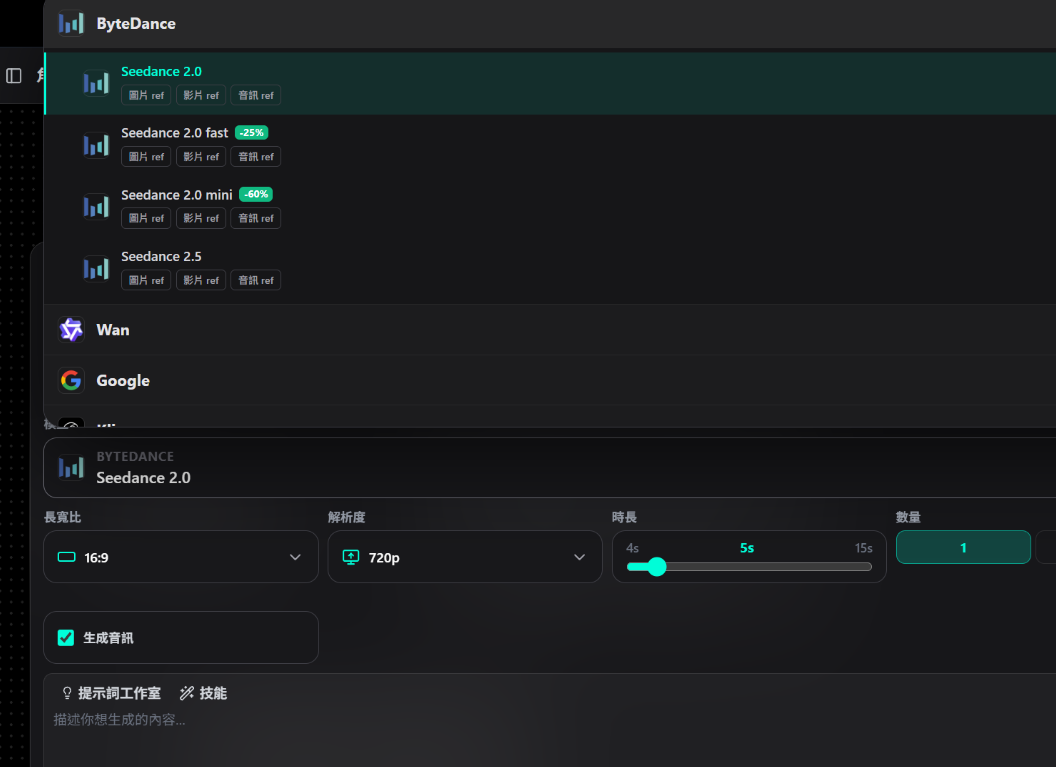
Task: Click the 5s current duration value
Action: [747, 548]
